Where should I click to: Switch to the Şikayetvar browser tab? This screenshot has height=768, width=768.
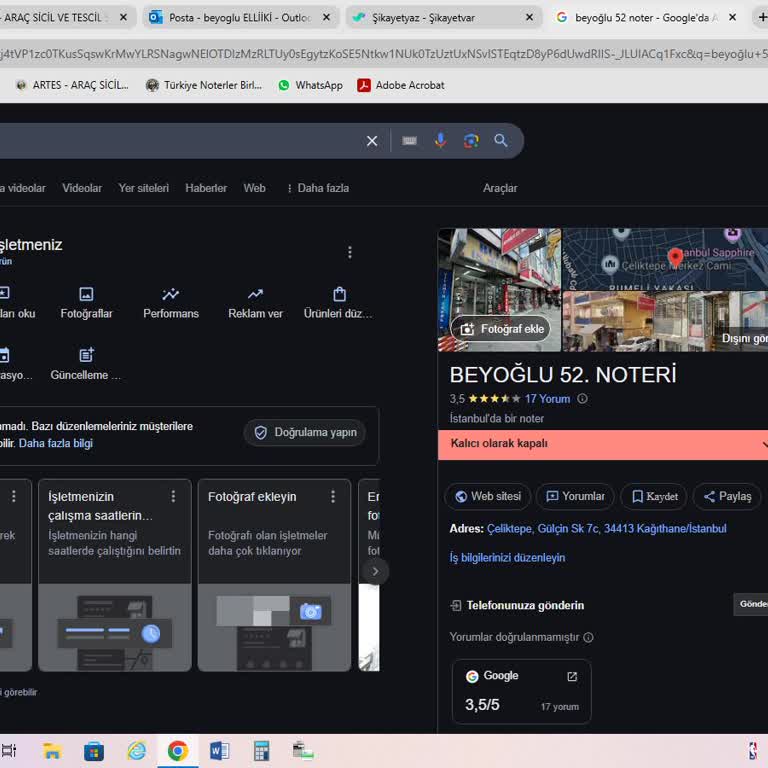(443, 18)
